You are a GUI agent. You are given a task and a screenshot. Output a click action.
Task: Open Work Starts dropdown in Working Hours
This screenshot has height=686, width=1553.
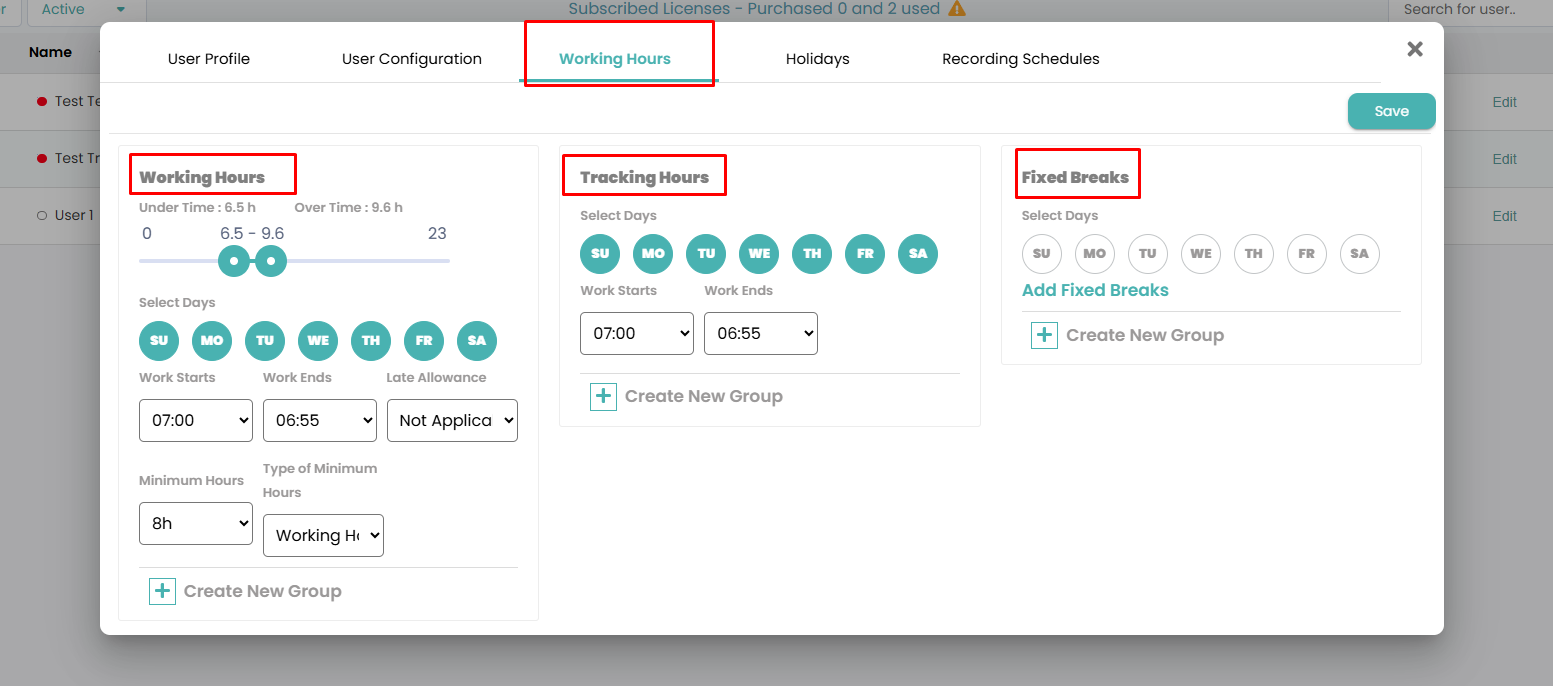pos(196,420)
